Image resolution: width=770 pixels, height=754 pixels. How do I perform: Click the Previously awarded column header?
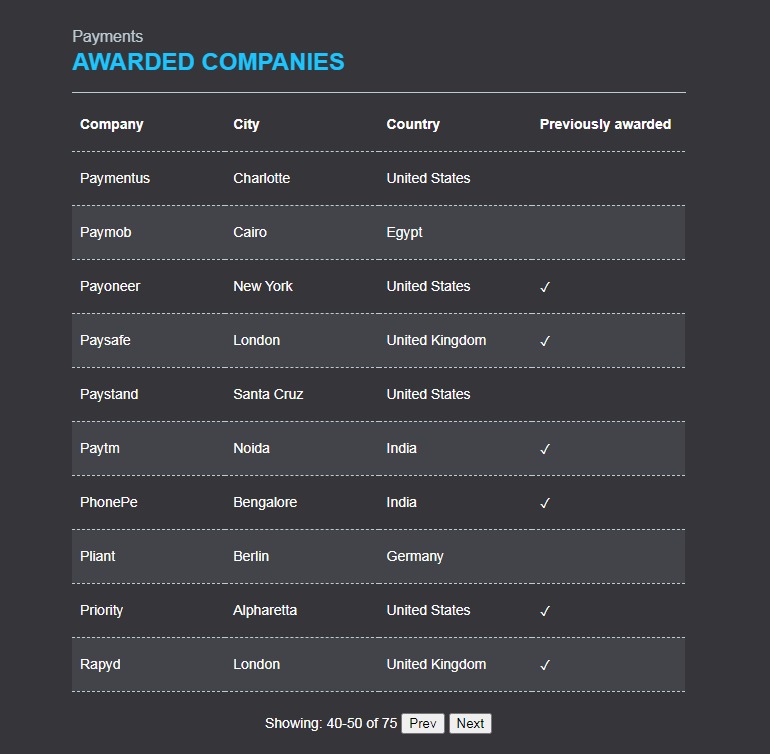[x=605, y=124]
